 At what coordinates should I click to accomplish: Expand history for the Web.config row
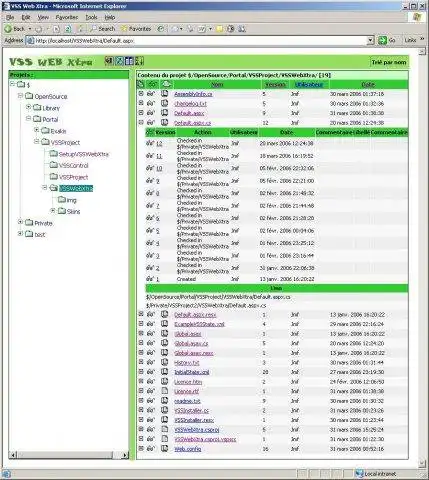pos(141,449)
